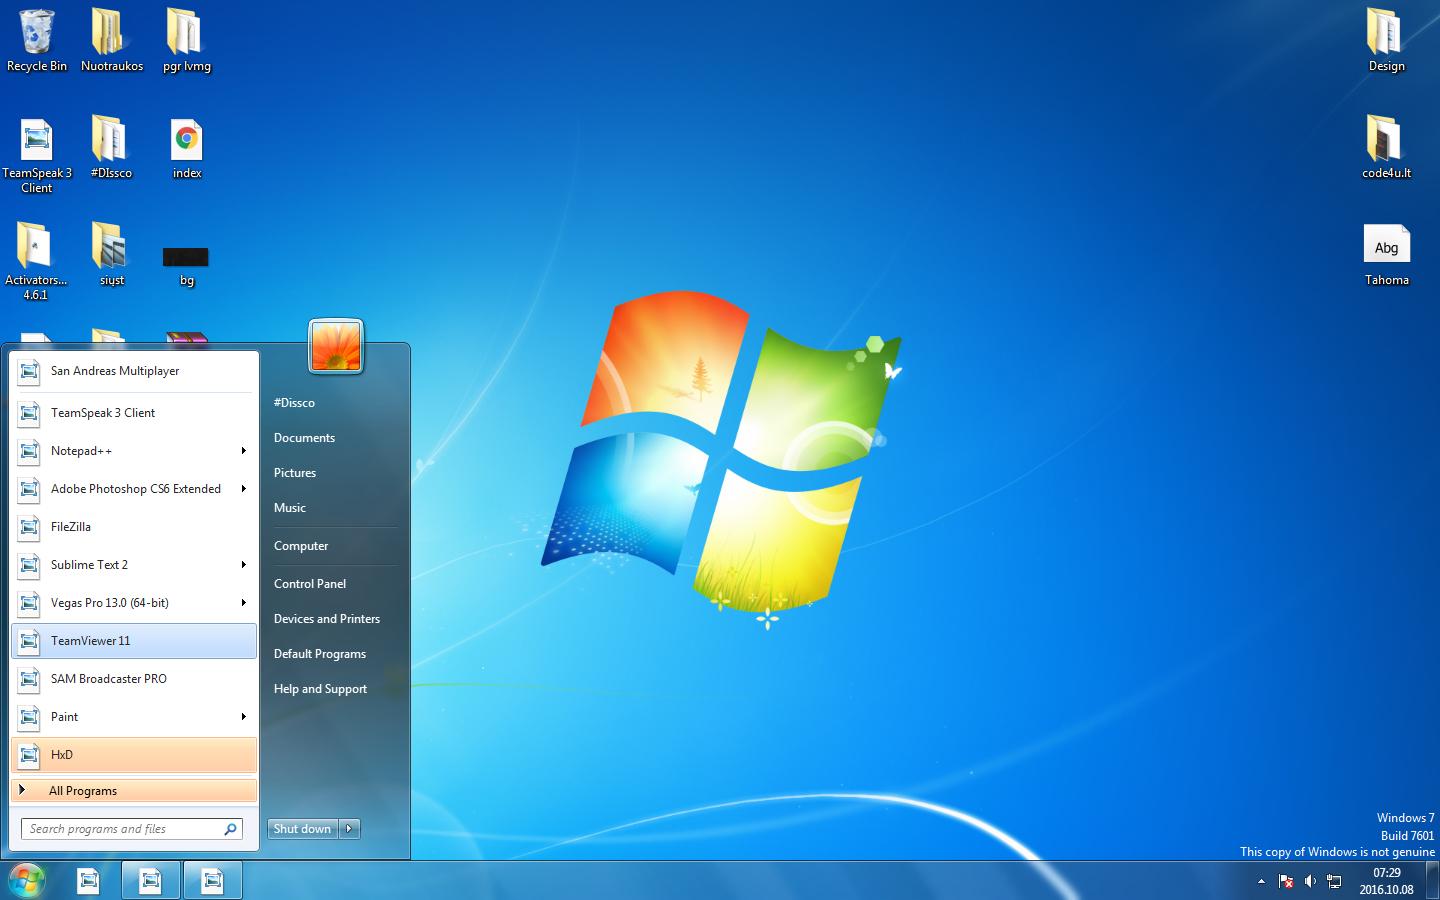This screenshot has width=1440, height=900.
Task: Open the Nuotraukos folder on desktop
Action: click(111, 40)
